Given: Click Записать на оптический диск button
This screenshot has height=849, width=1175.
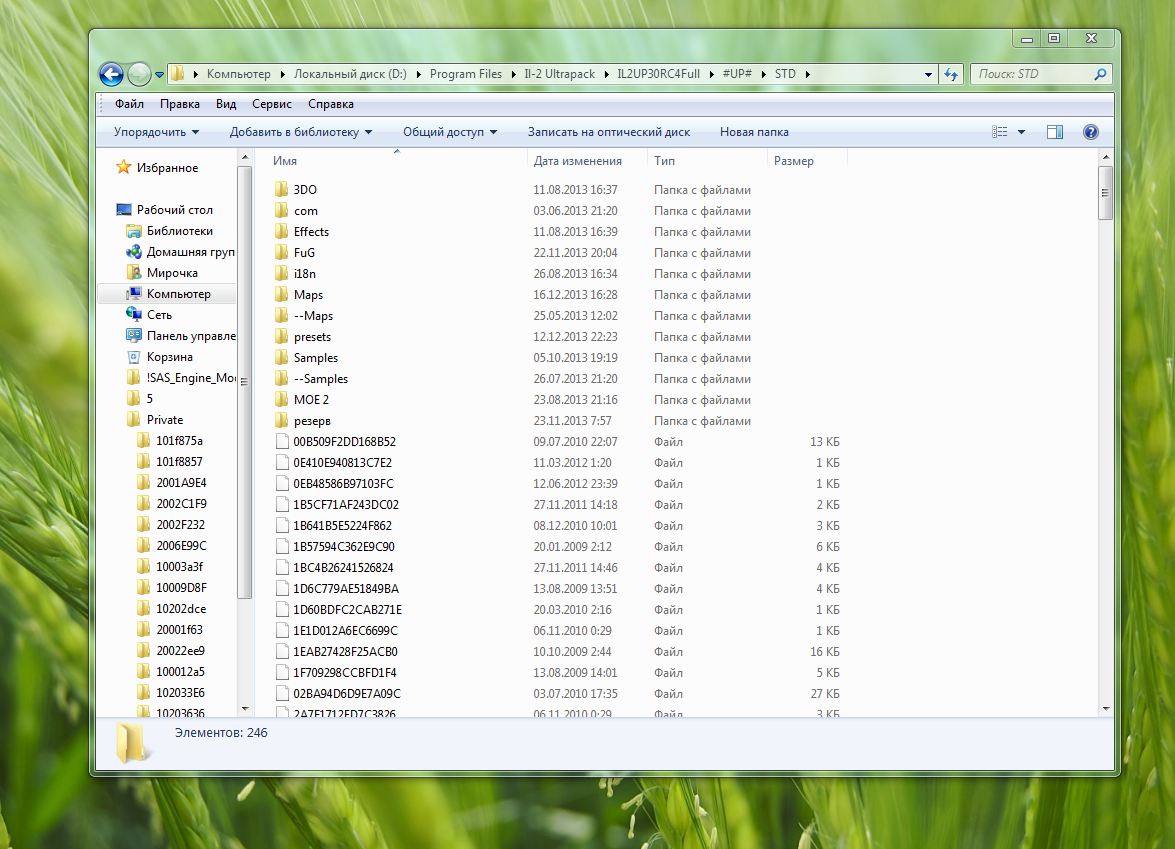Looking at the screenshot, I should pyautogui.click(x=608, y=132).
